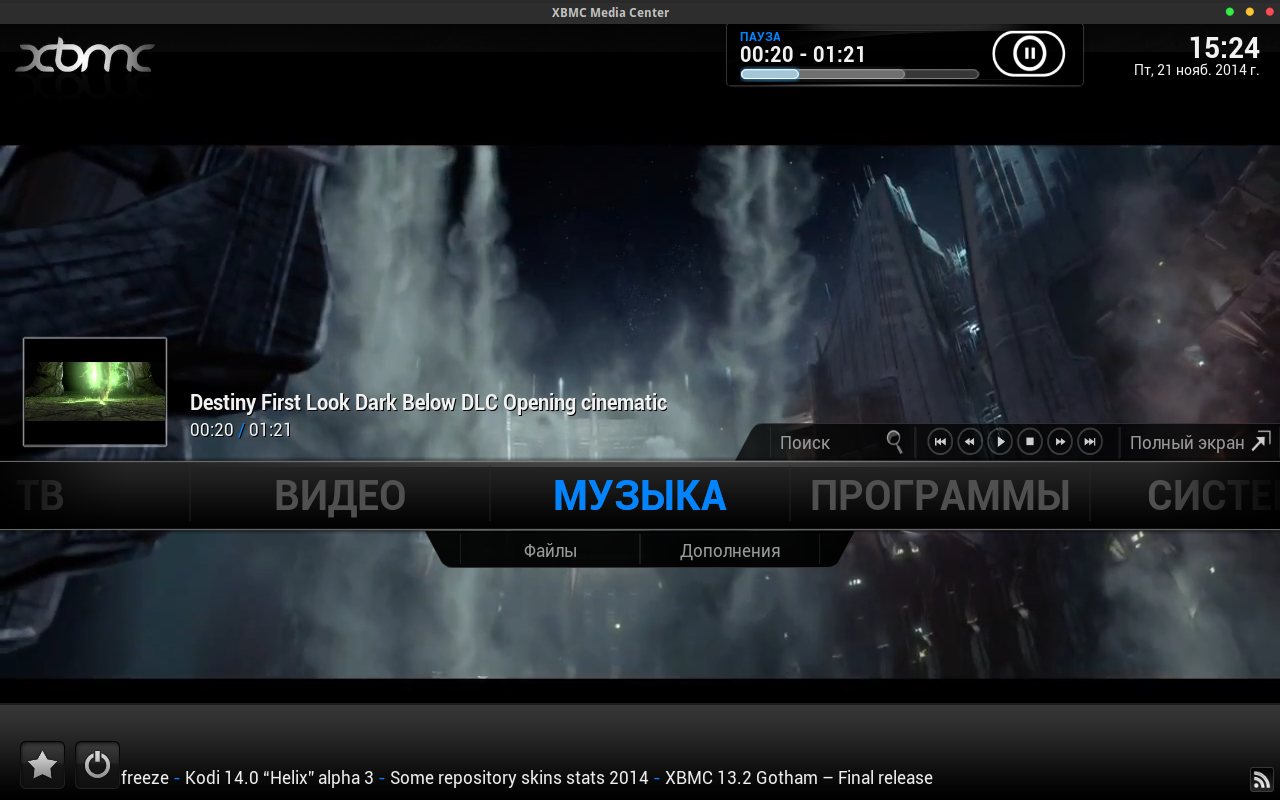Click the Destiny First Look video title
The height and width of the screenshot is (800, 1280).
click(x=428, y=403)
